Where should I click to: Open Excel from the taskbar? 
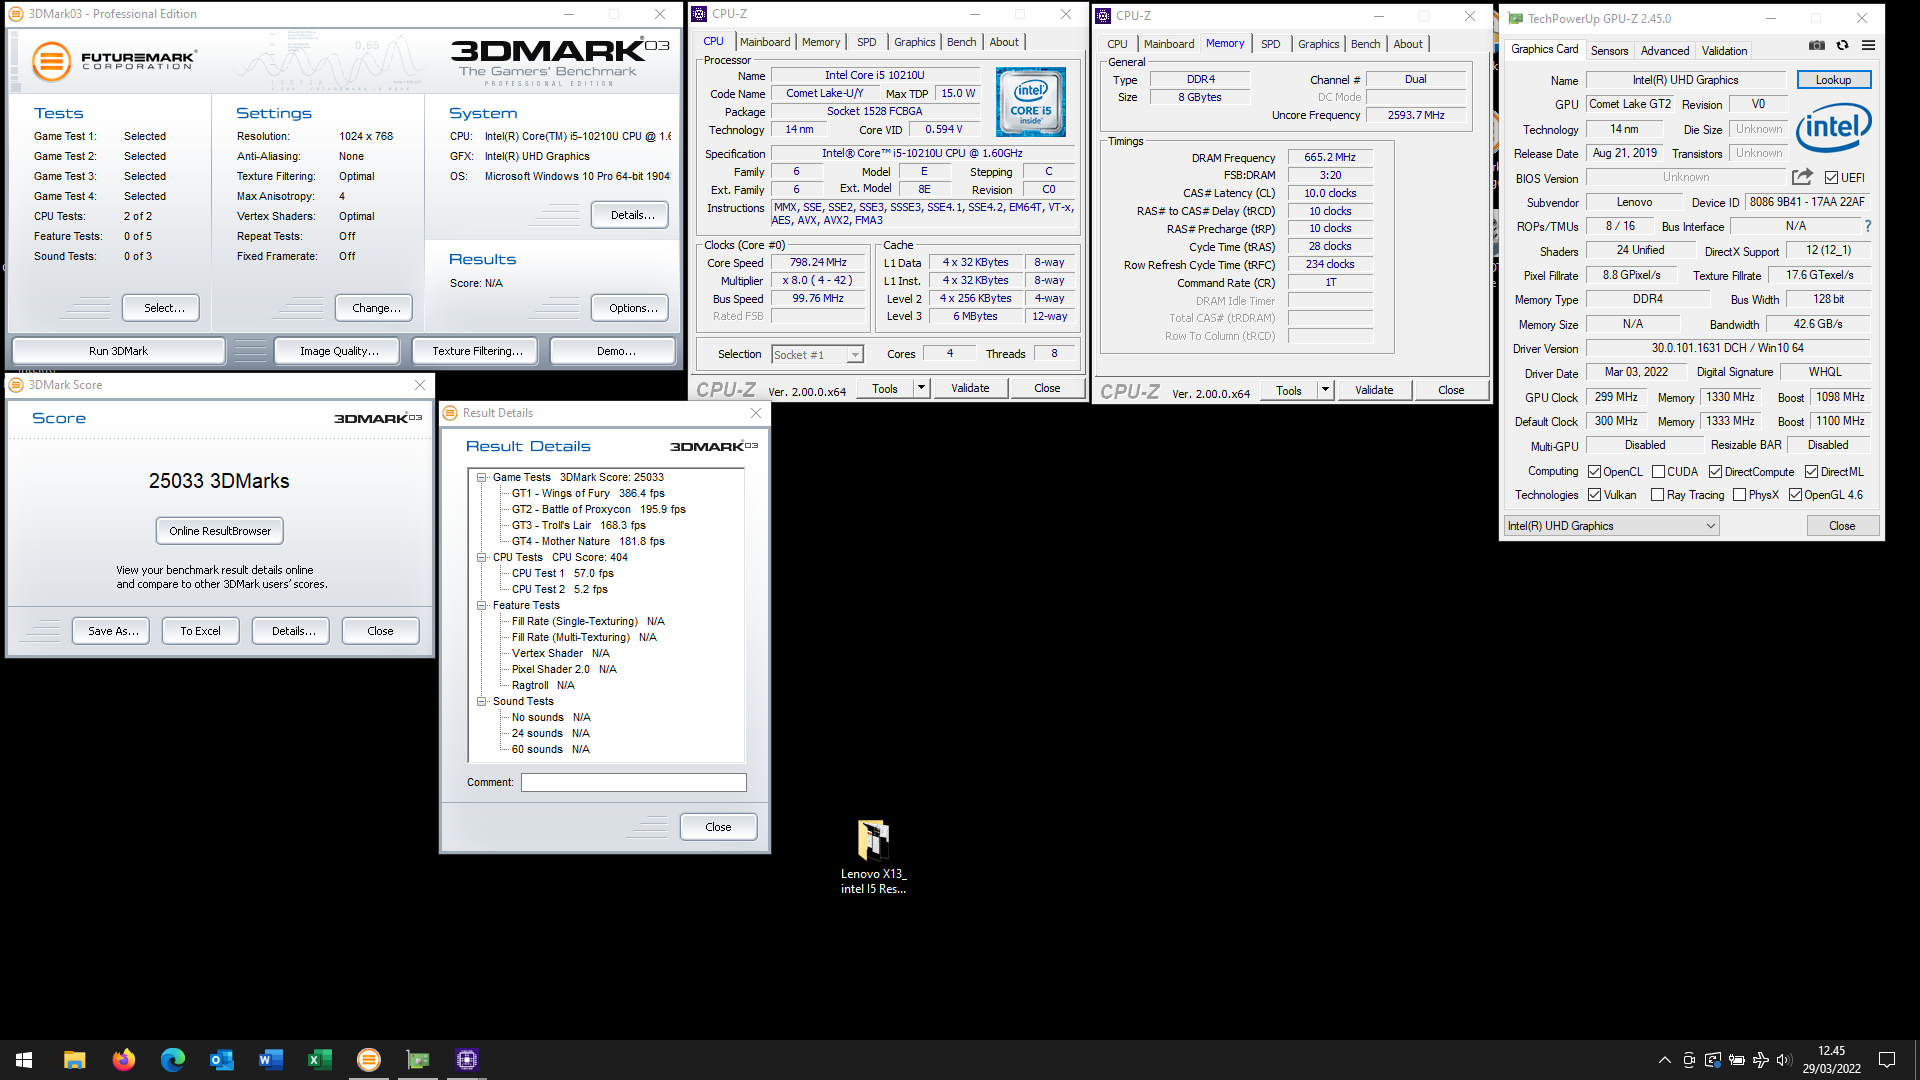click(319, 1060)
